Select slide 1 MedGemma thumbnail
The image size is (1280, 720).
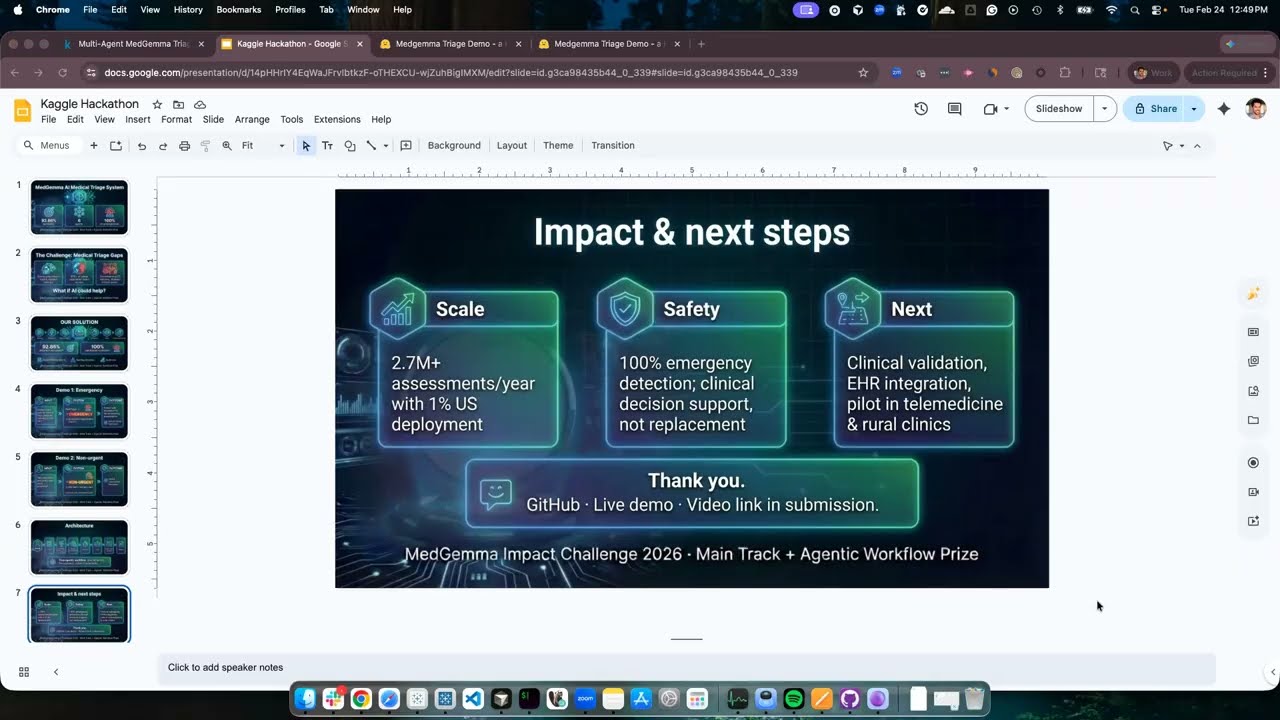point(79,207)
